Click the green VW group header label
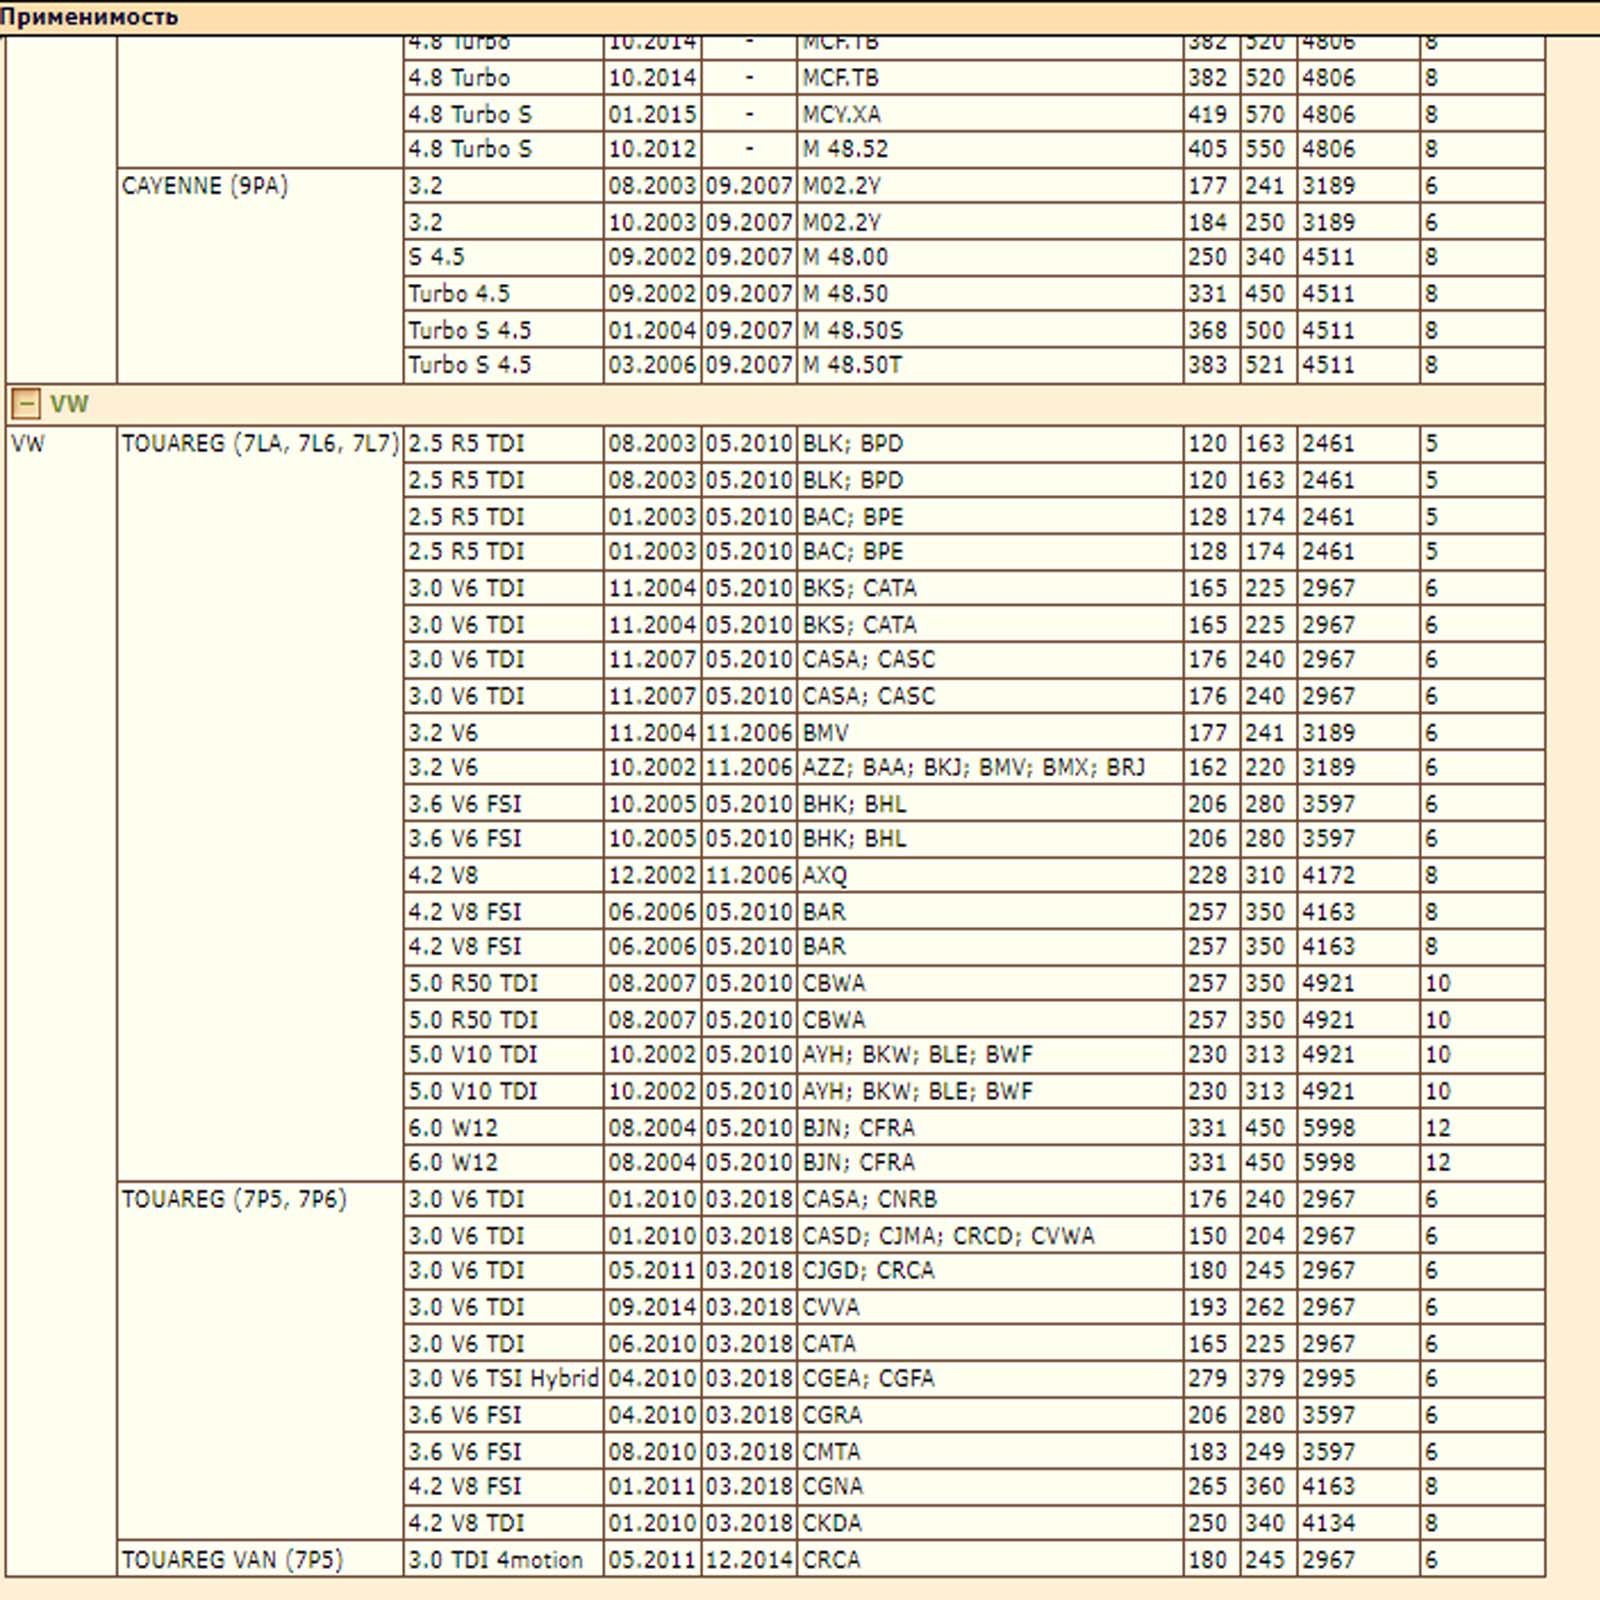Viewport: 1600px width, 1600px height. [x=69, y=404]
